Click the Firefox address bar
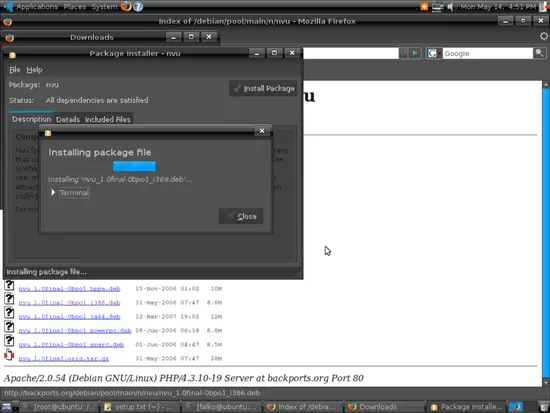 click(351, 53)
